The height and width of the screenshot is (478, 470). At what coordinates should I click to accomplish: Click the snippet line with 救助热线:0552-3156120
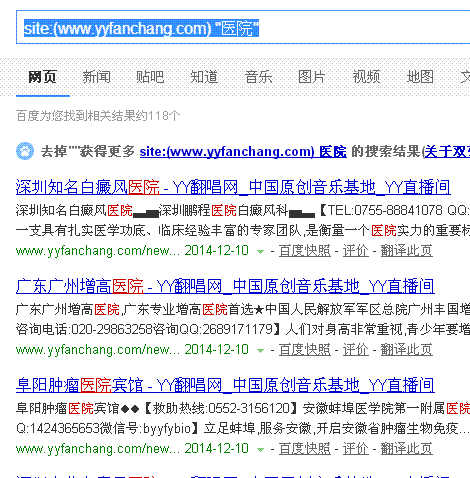tap(243, 408)
